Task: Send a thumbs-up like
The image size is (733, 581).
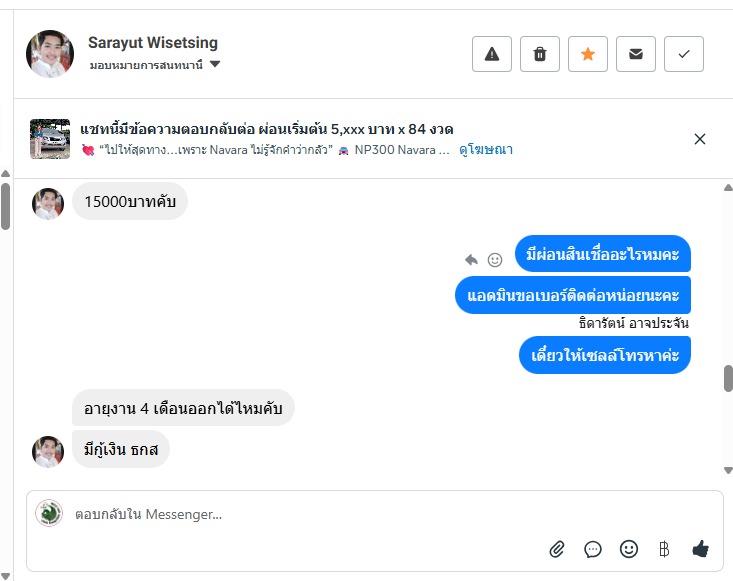Action: point(700,549)
